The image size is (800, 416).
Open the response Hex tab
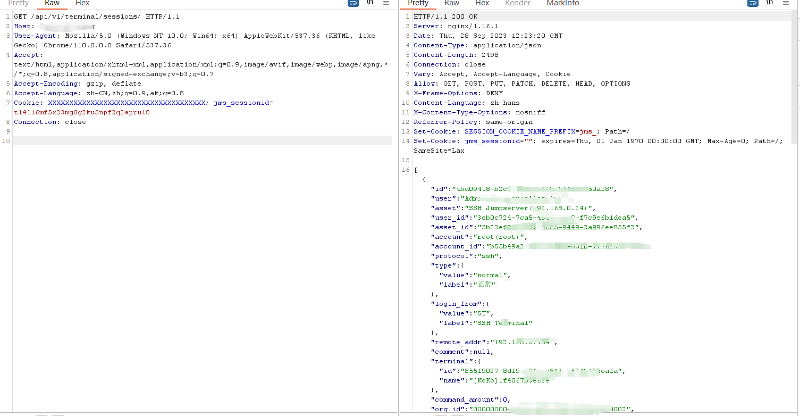tap(482, 3)
